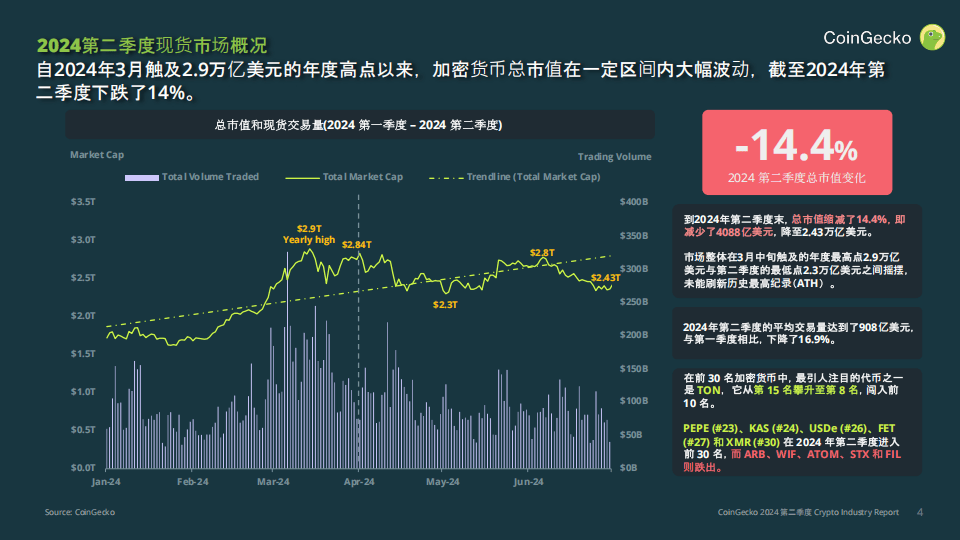Click the 'Mar-24' x-axis label
The width and height of the screenshot is (960, 540).
(273, 482)
